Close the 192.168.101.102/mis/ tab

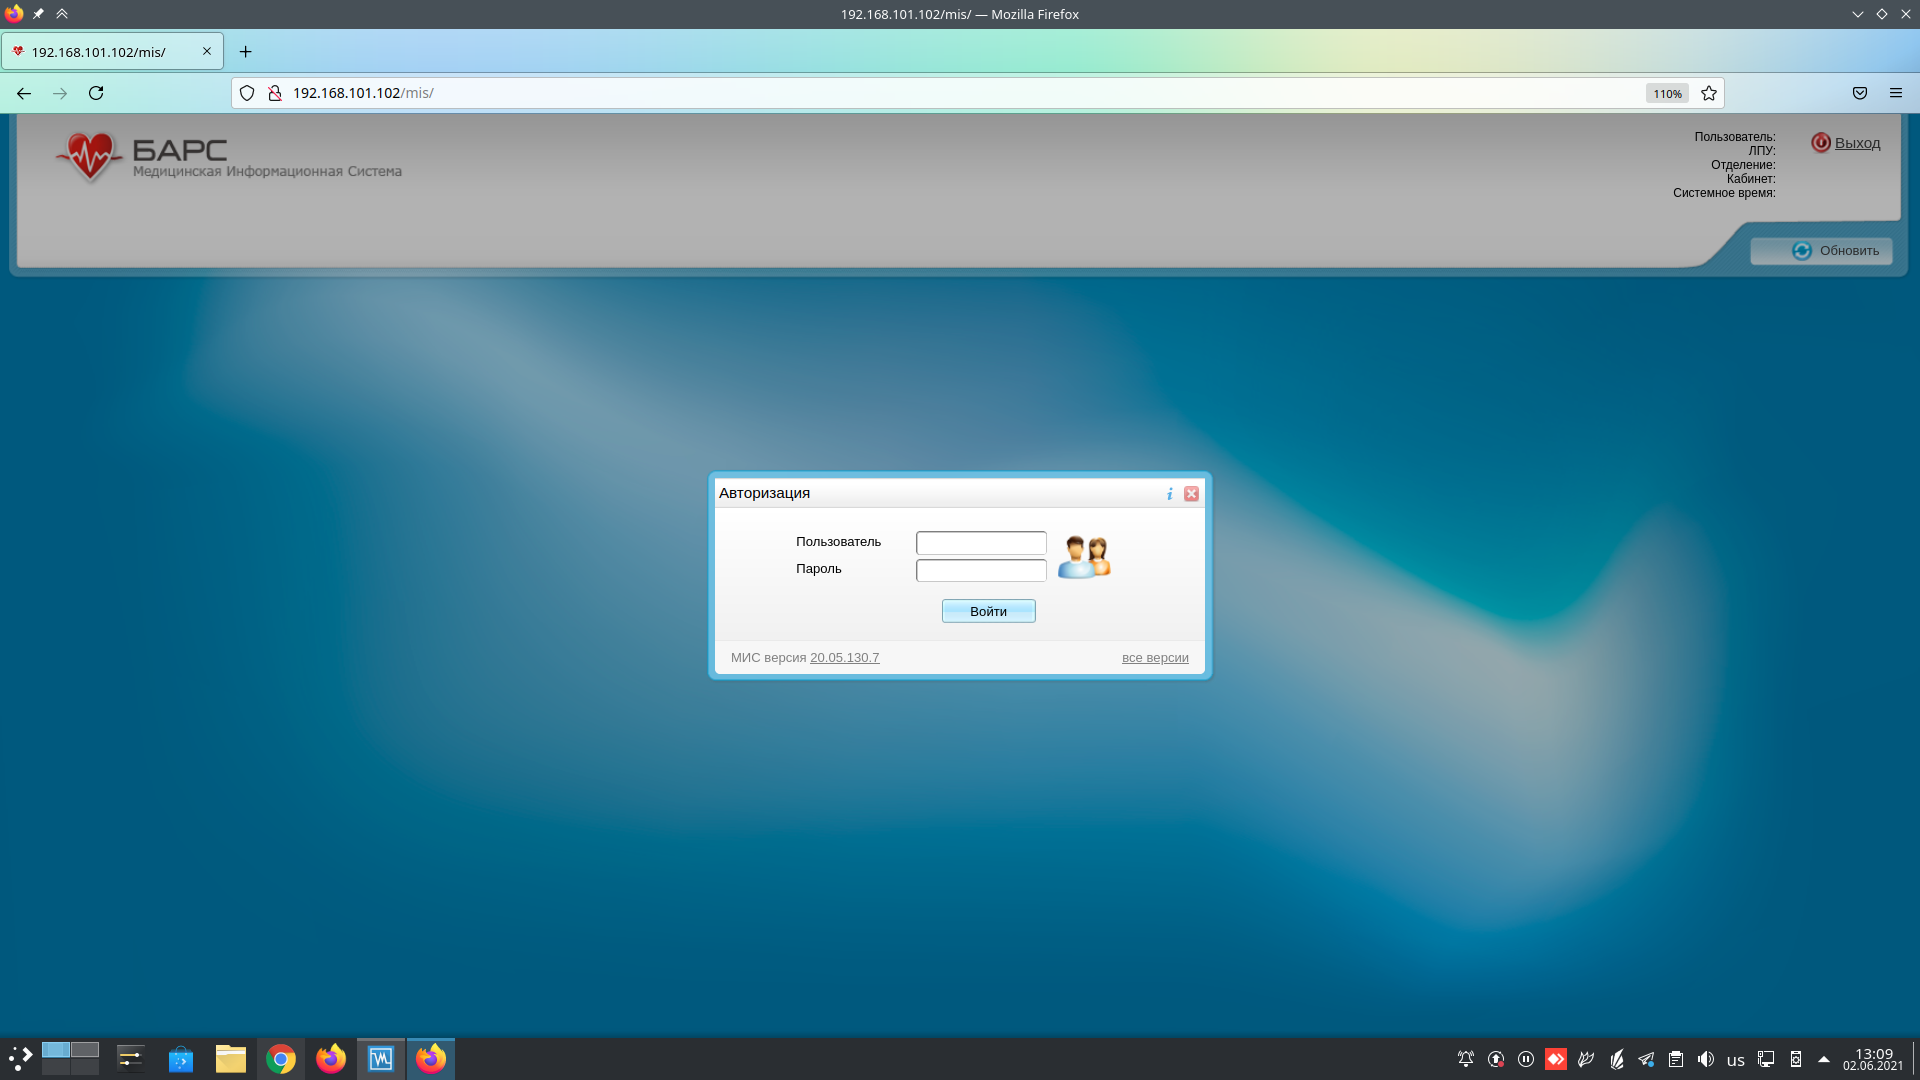point(207,51)
